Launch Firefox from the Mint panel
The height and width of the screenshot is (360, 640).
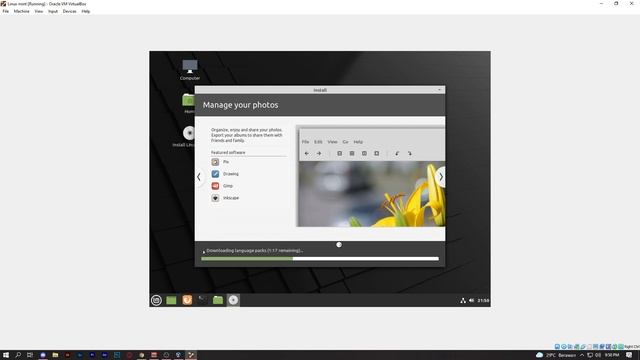coord(187,300)
